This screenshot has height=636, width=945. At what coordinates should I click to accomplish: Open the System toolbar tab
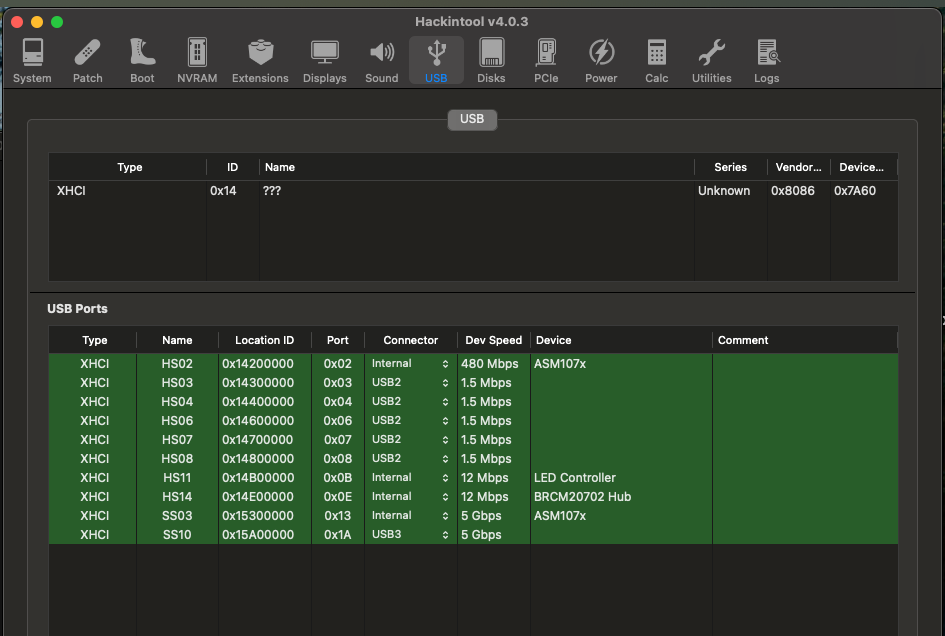coord(33,61)
